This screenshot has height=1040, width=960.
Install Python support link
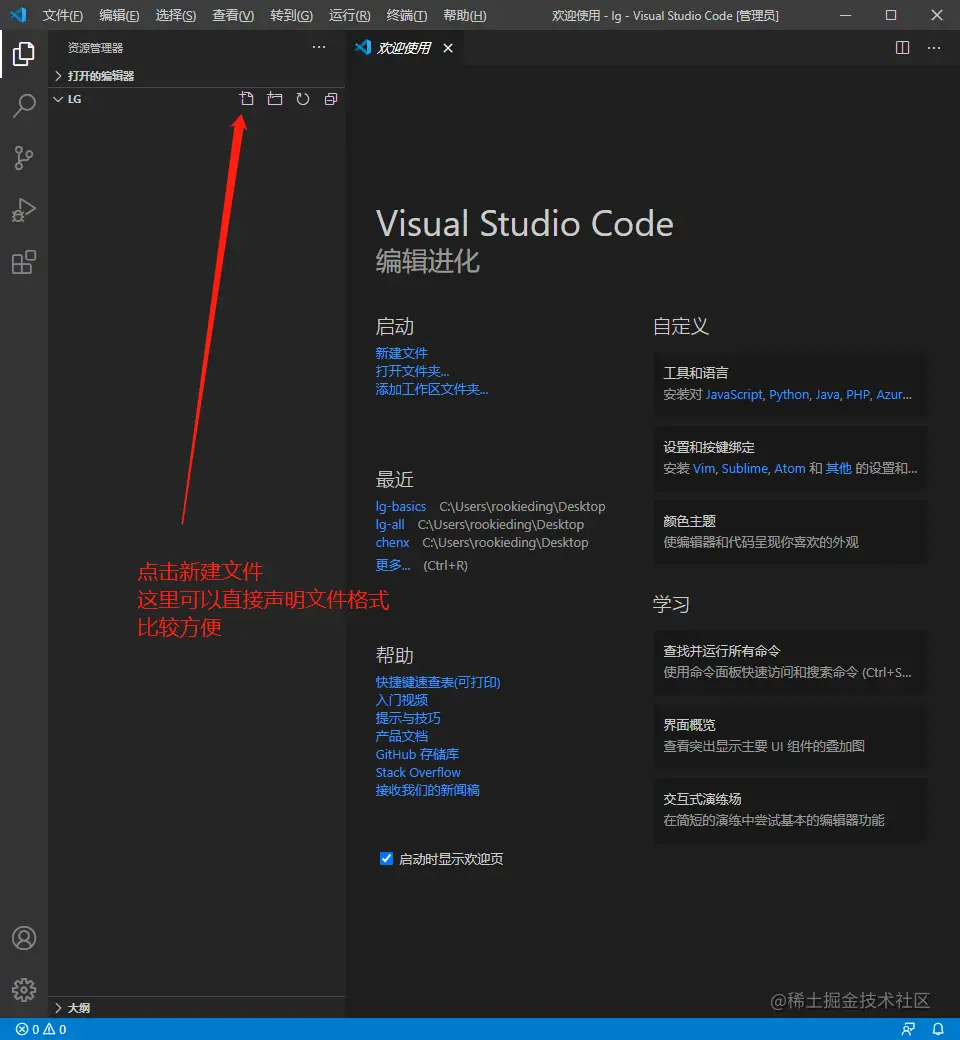[789, 395]
